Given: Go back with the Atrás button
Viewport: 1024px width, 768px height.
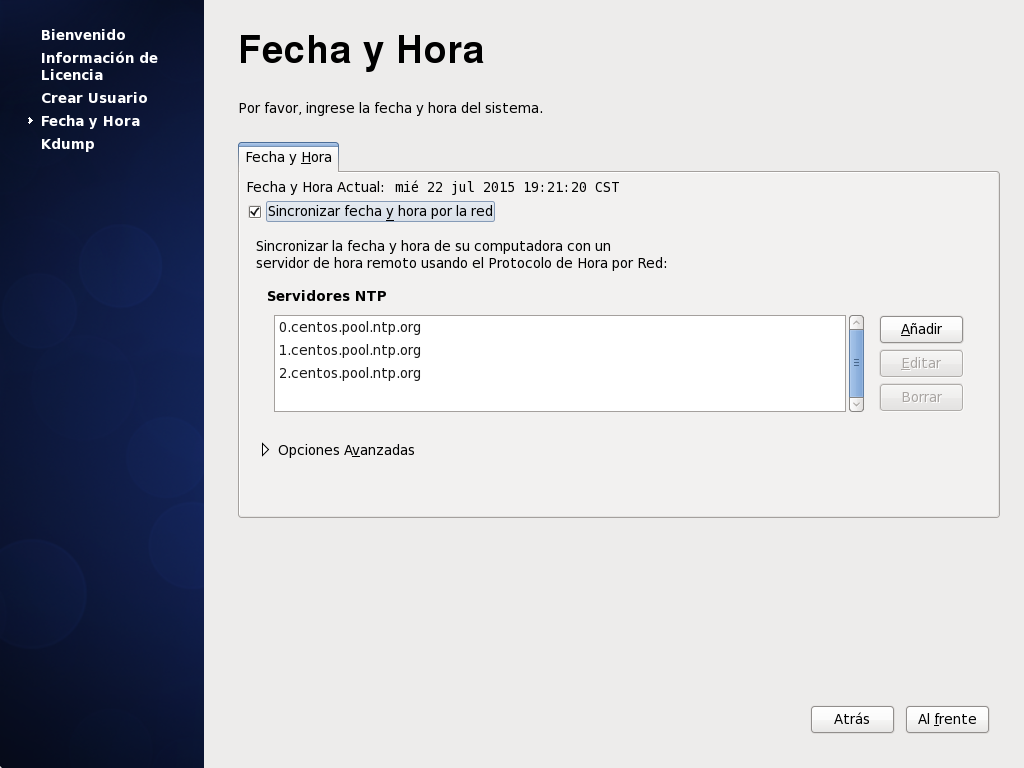Looking at the screenshot, I should tap(851, 719).
